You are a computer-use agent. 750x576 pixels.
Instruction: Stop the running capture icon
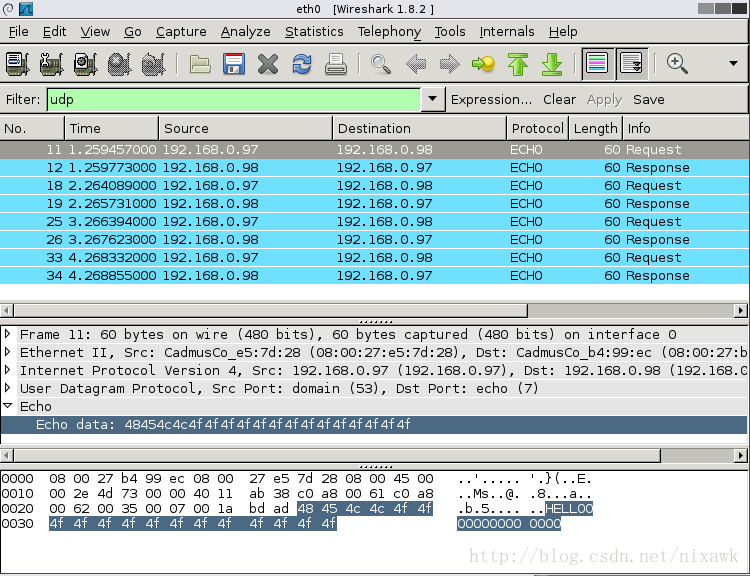tap(120, 64)
